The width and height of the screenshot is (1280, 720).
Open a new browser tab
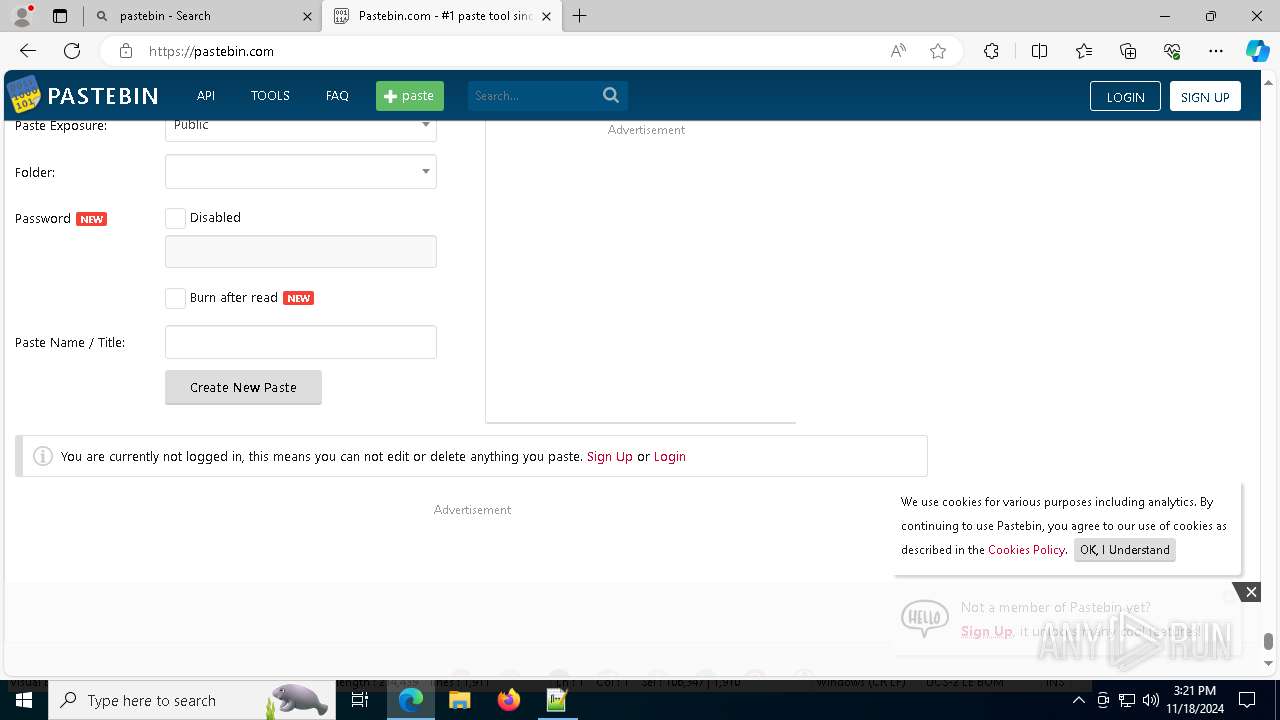[579, 16]
